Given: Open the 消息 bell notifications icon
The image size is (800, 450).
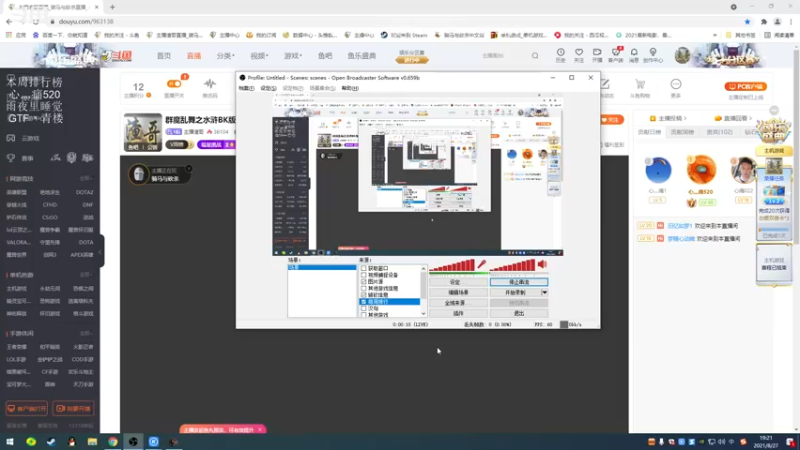Looking at the screenshot, I should [634, 53].
